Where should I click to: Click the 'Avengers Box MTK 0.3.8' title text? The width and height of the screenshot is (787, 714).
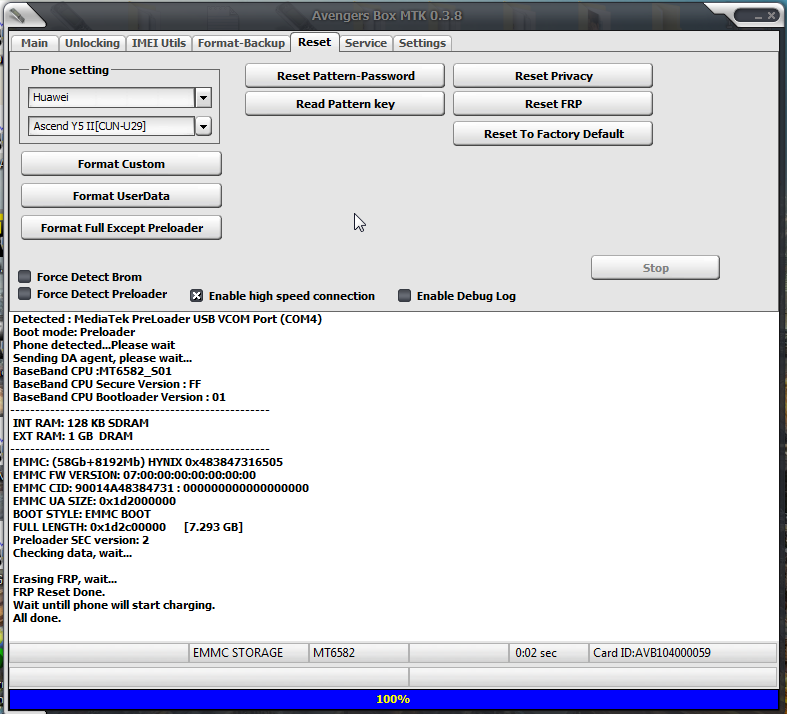pyautogui.click(x=386, y=16)
